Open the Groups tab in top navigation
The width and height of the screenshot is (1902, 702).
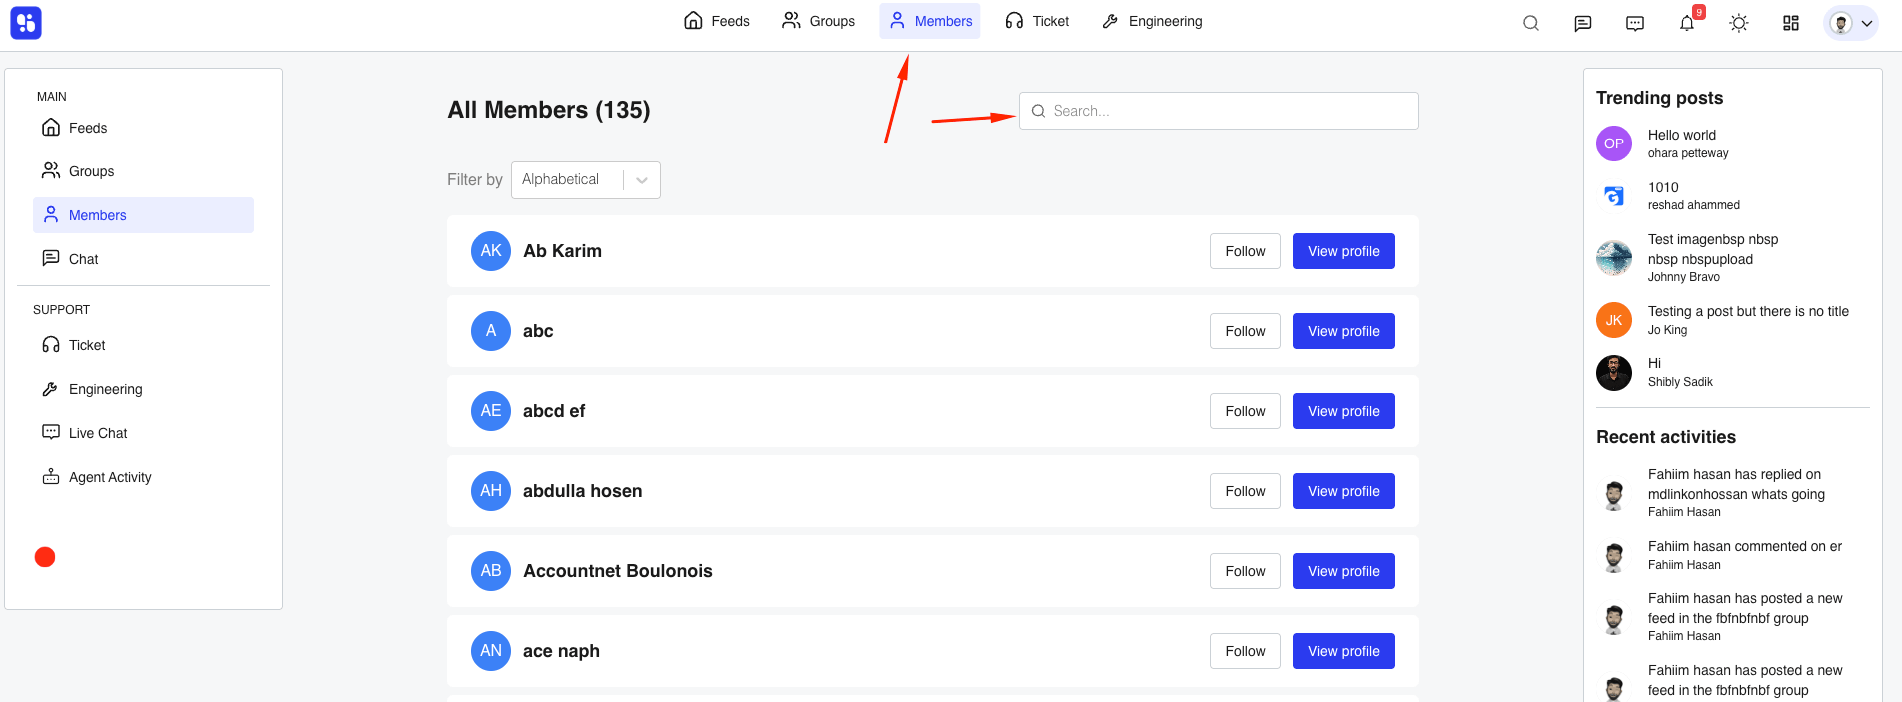[x=819, y=21]
